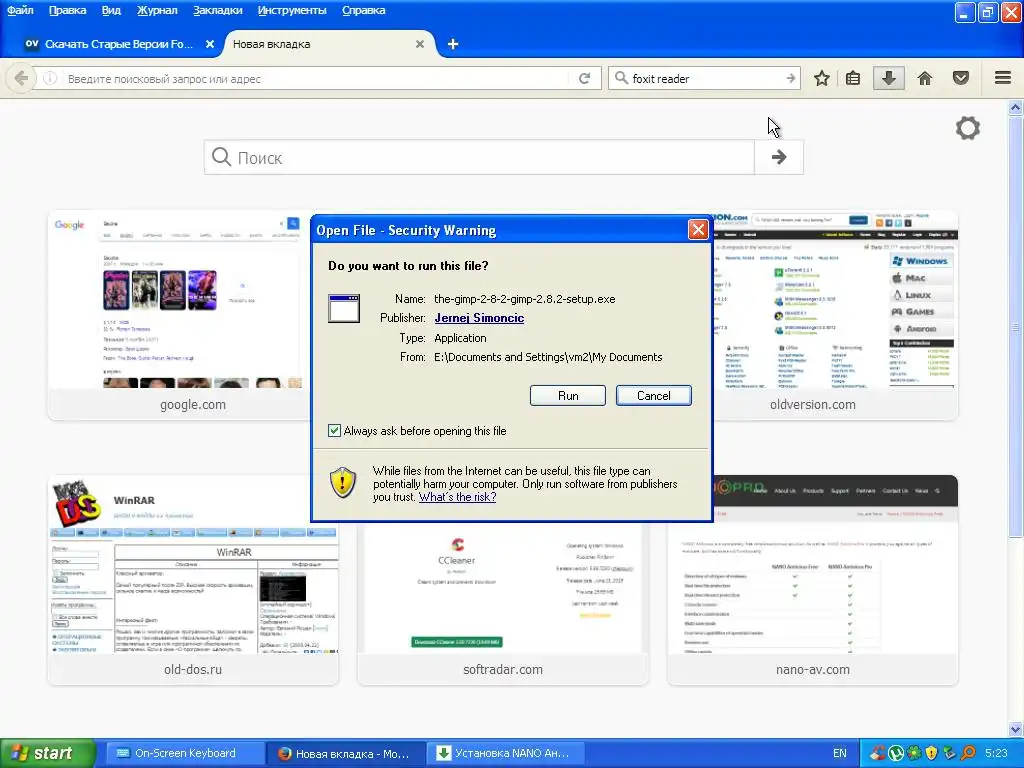
Task: Click the file name the-gimp-2-8-2 text
Action: [524, 299]
